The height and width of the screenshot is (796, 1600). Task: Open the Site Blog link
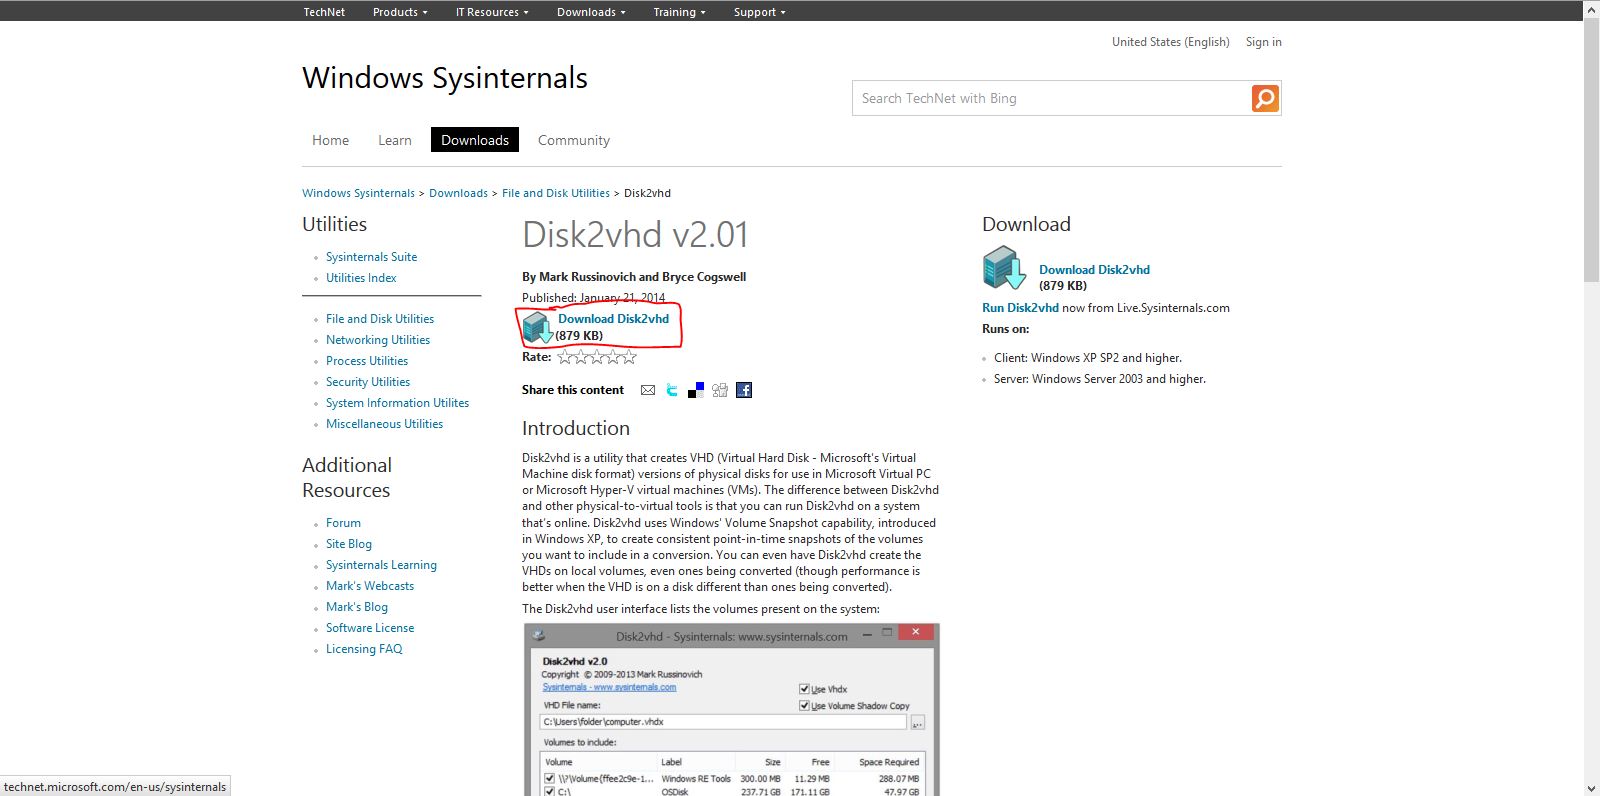click(x=349, y=544)
